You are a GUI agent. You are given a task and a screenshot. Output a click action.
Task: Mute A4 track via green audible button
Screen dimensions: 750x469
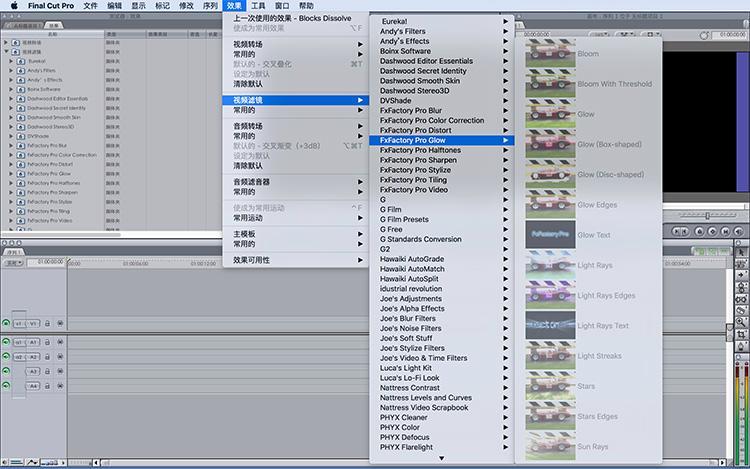pos(6,386)
